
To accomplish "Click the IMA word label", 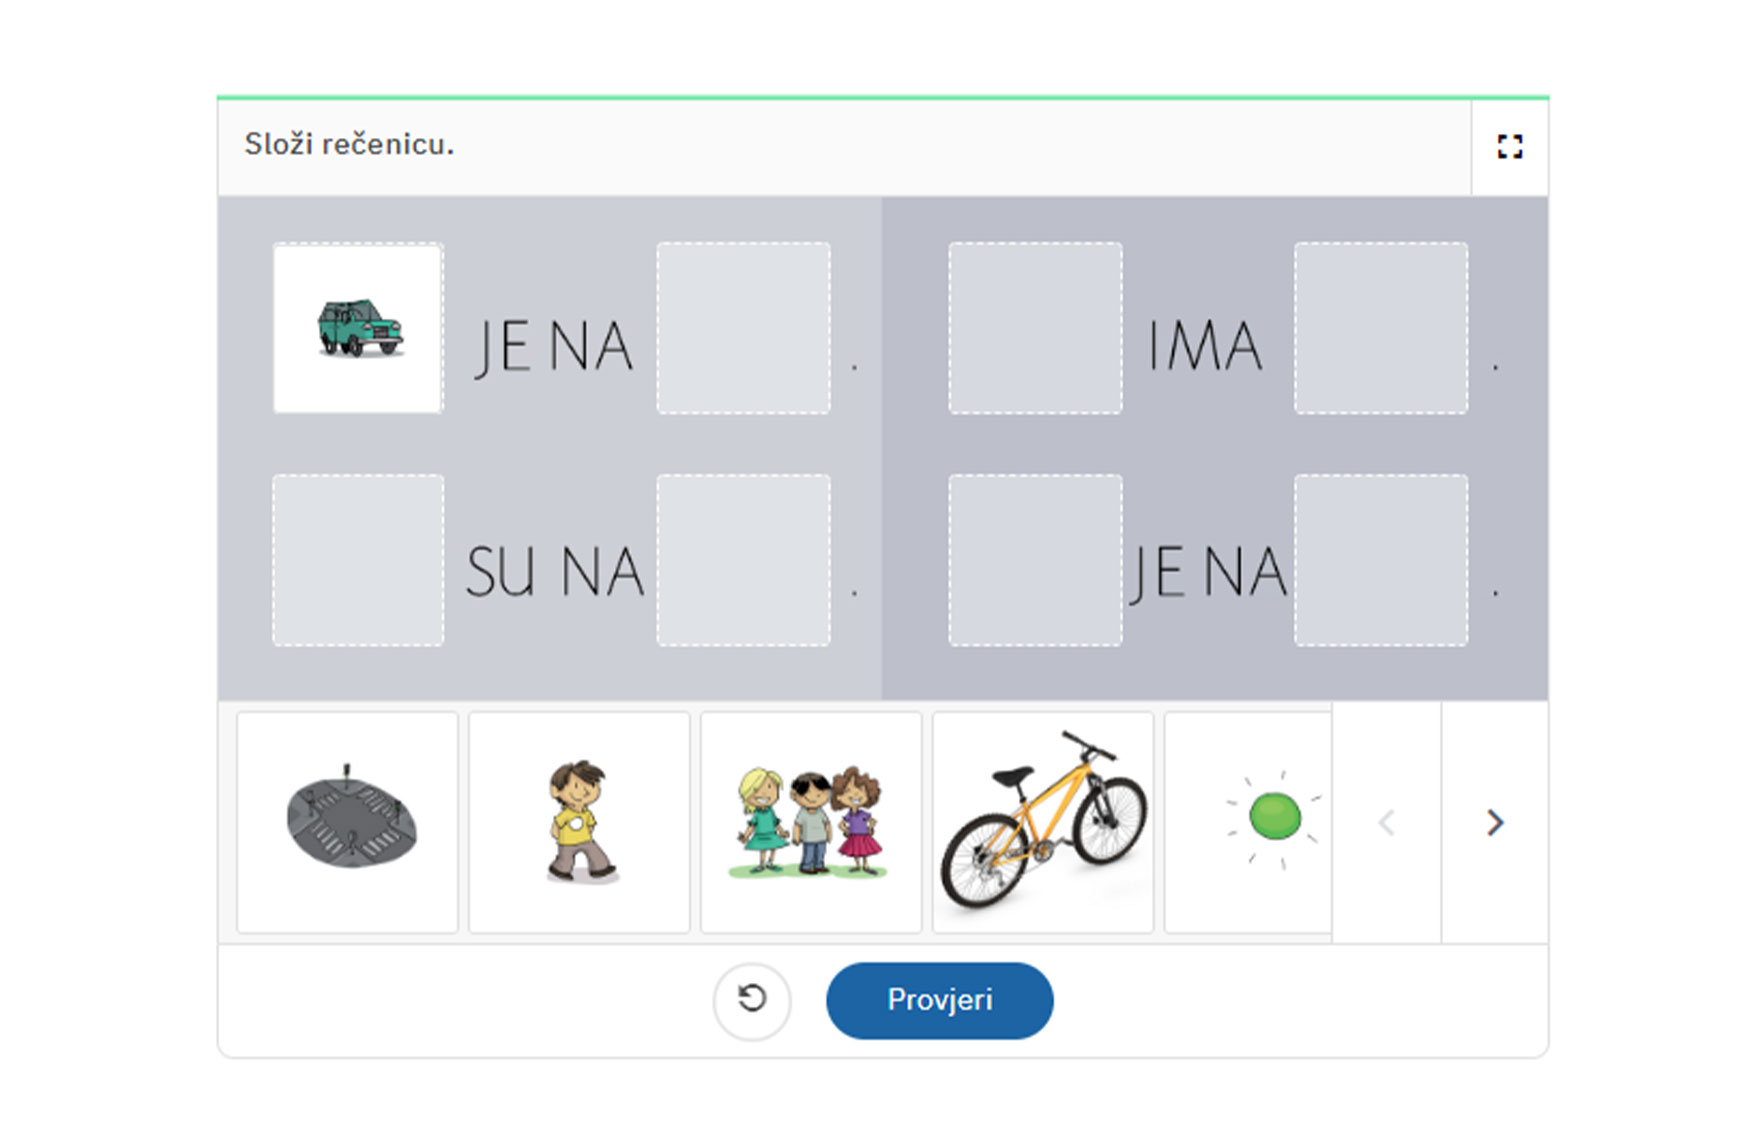I will [1205, 347].
